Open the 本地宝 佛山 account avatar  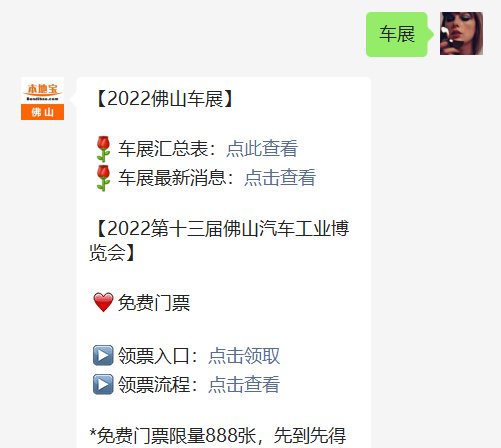(42, 99)
